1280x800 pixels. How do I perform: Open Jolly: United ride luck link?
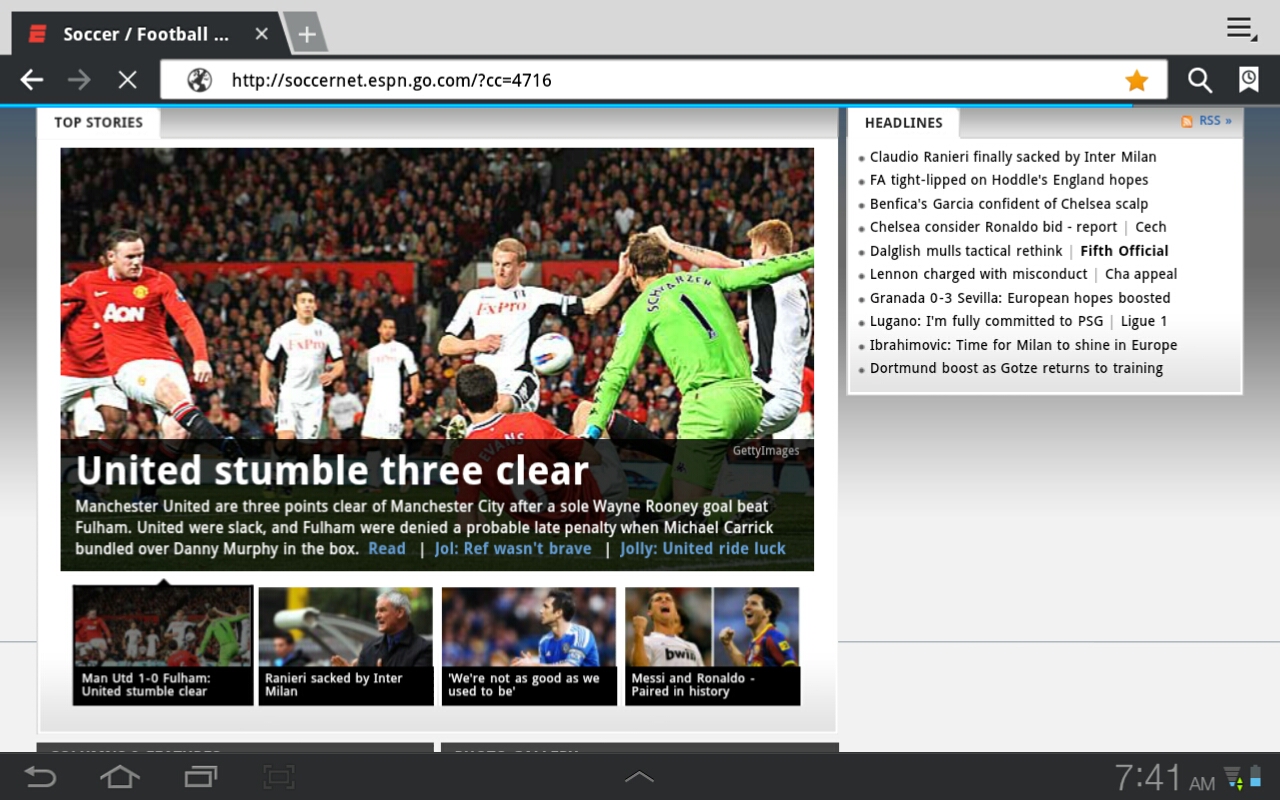tap(703, 548)
